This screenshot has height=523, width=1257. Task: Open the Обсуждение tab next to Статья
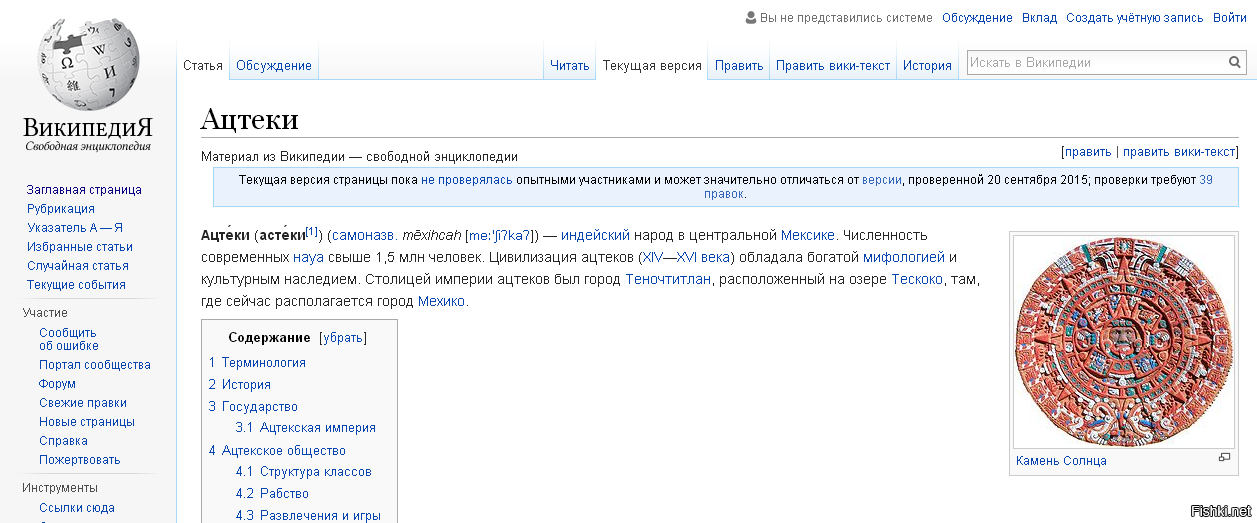click(x=274, y=66)
